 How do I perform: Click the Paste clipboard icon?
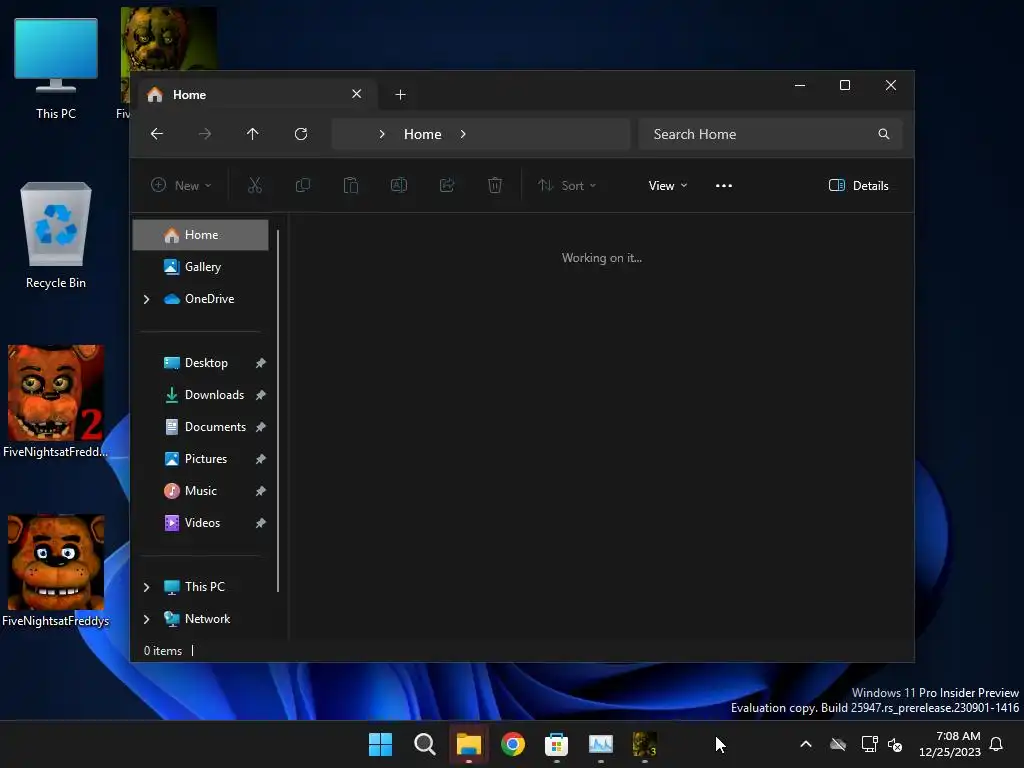pos(351,185)
